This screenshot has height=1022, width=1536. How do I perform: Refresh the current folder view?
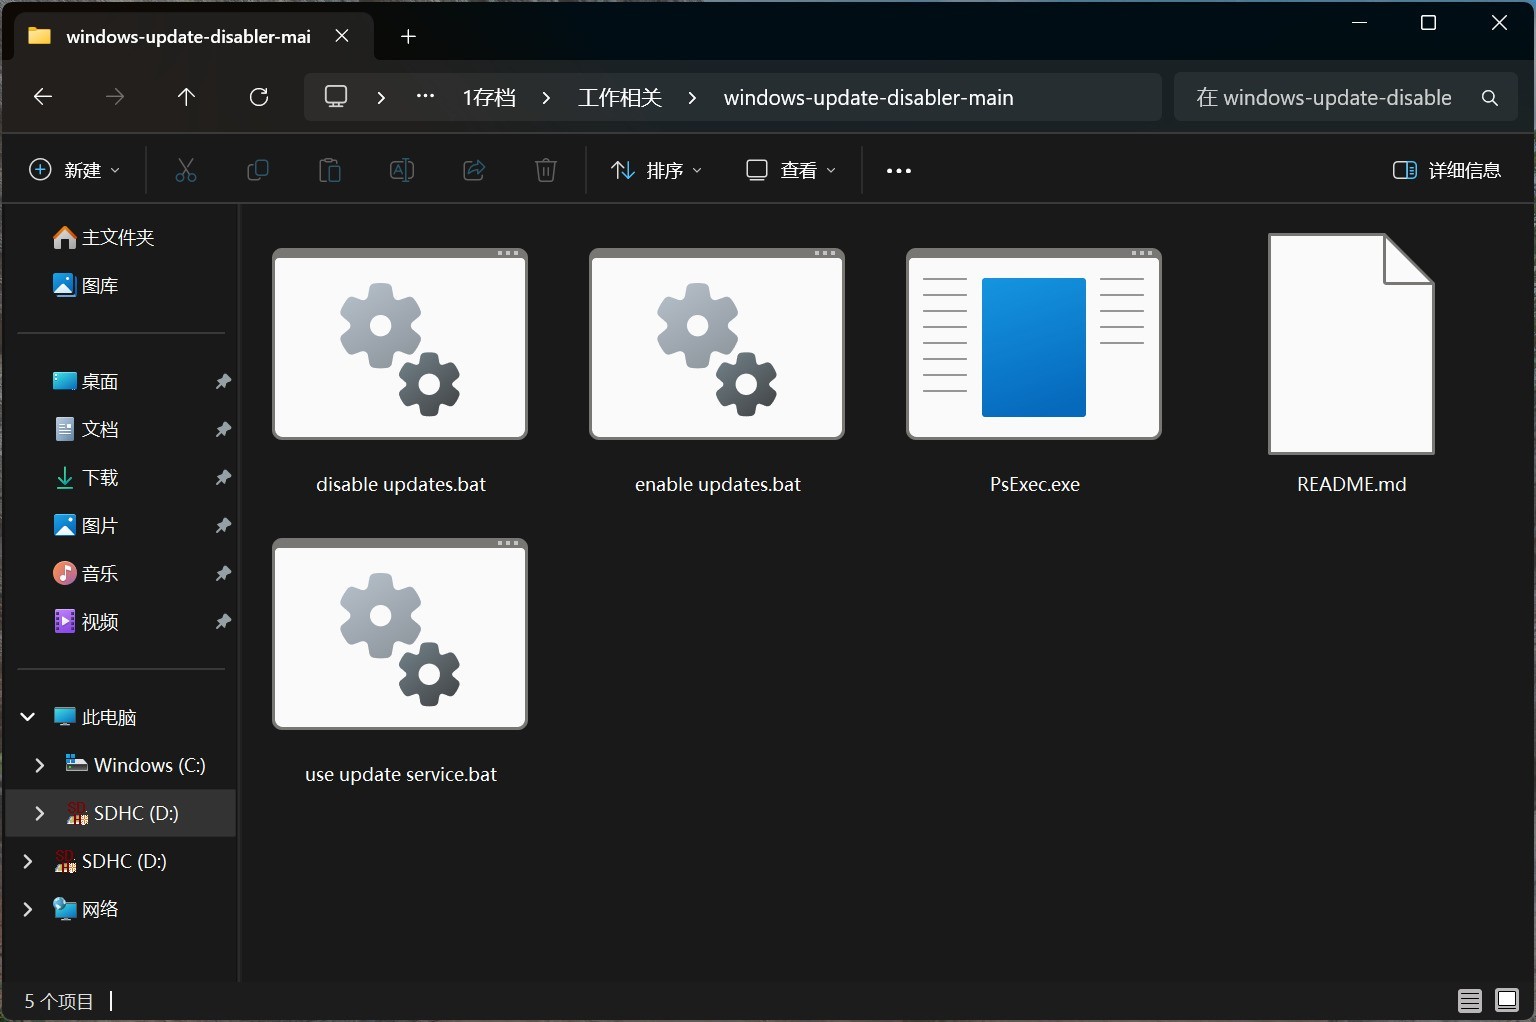click(x=259, y=96)
